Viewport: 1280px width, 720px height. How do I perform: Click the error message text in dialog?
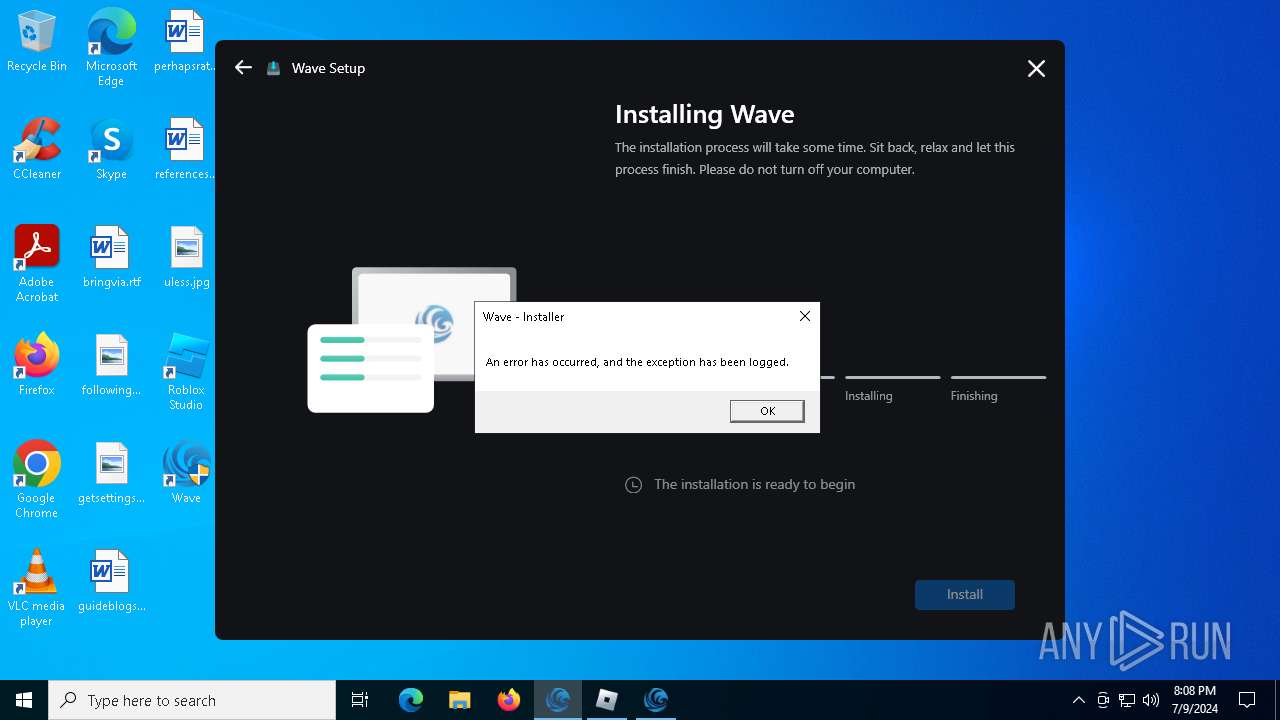click(x=637, y=362)
